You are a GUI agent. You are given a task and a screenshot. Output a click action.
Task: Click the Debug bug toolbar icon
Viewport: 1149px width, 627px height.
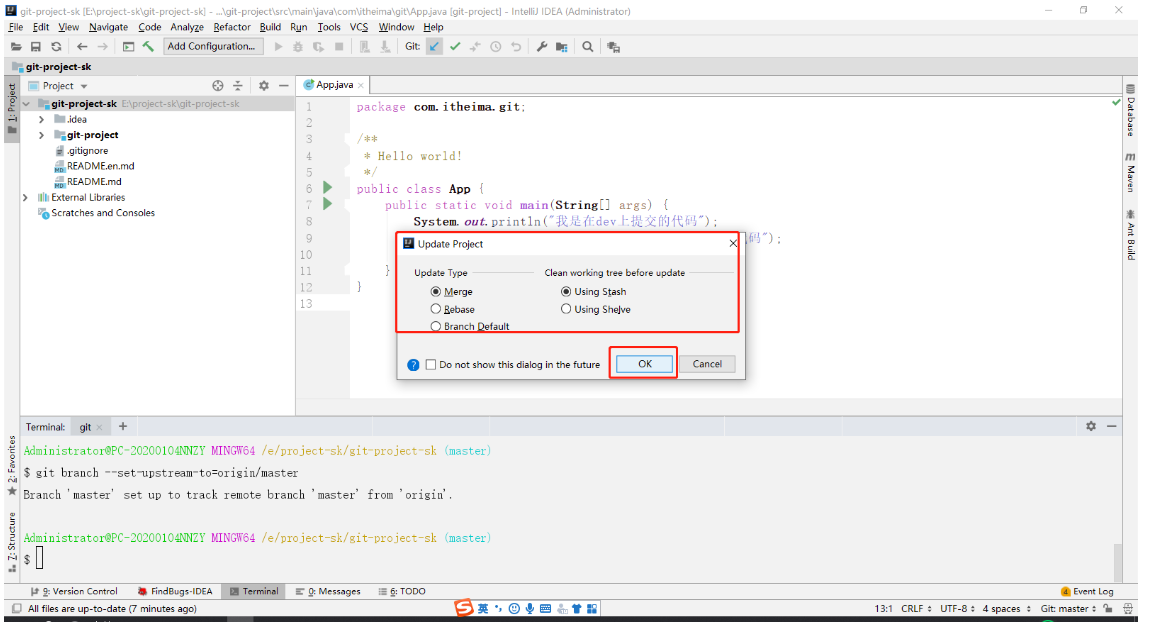298,47
